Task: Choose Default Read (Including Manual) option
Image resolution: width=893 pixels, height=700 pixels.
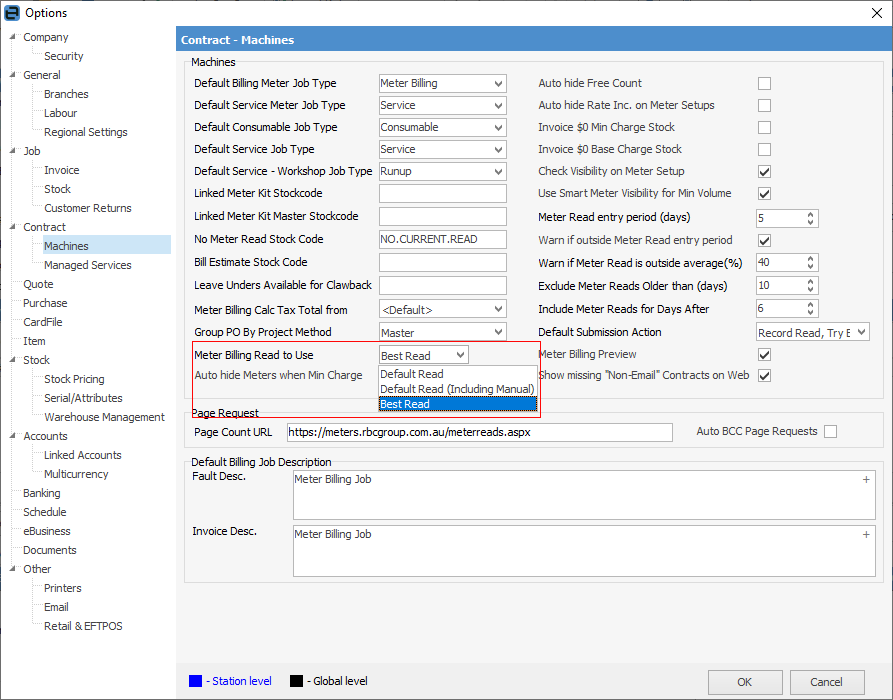Action: coord(456,389)
